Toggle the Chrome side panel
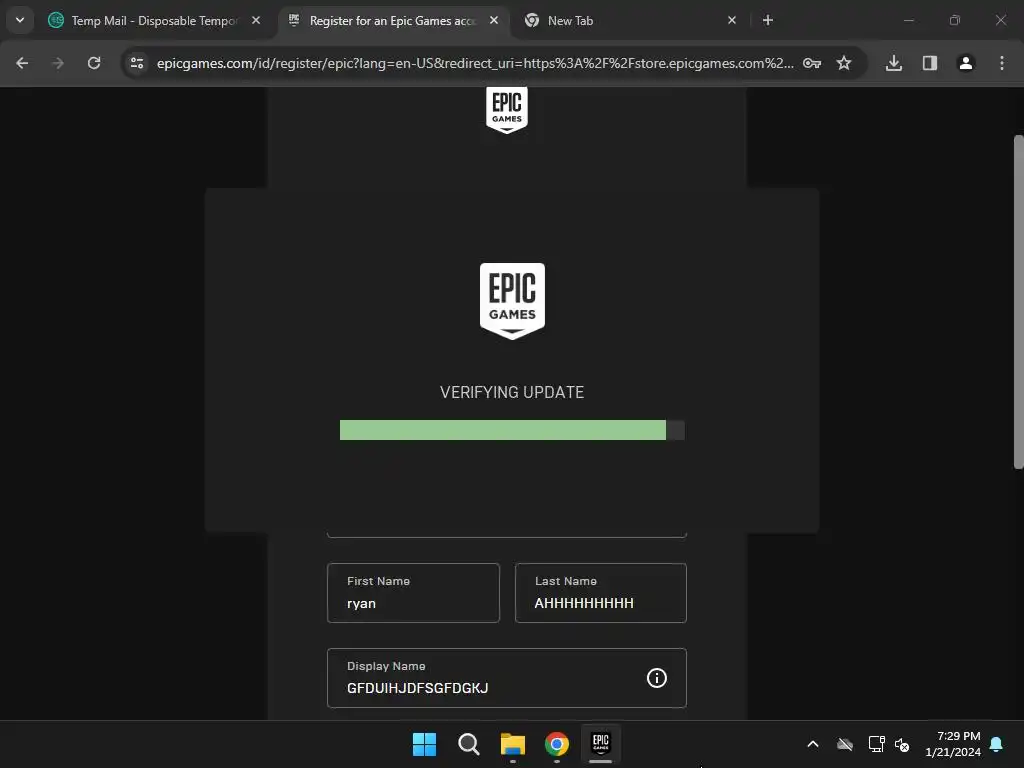The width and height of the screenshot is (1024, 768). (929, 63)
